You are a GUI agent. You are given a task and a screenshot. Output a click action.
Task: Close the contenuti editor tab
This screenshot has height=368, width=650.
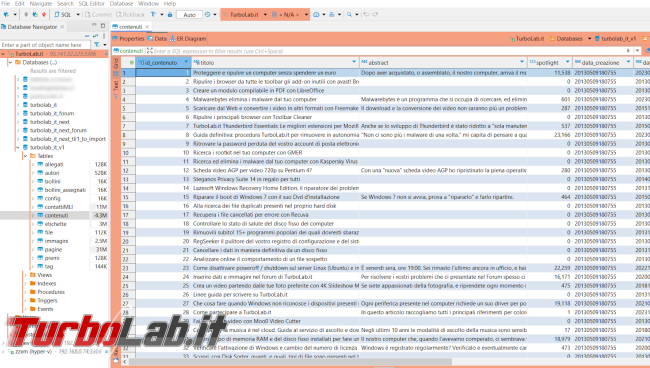click(147, 27)
